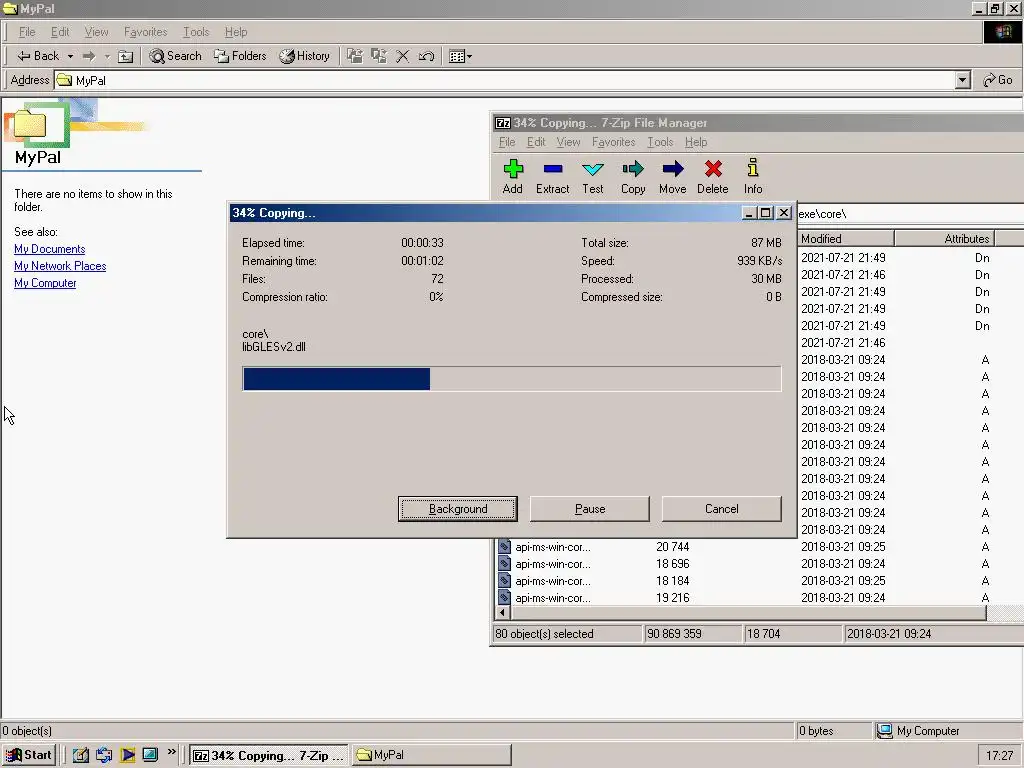Click the media player quick launch icon
The height and width of the screenshot is (768, 1024).
click(x=127, y=755)
